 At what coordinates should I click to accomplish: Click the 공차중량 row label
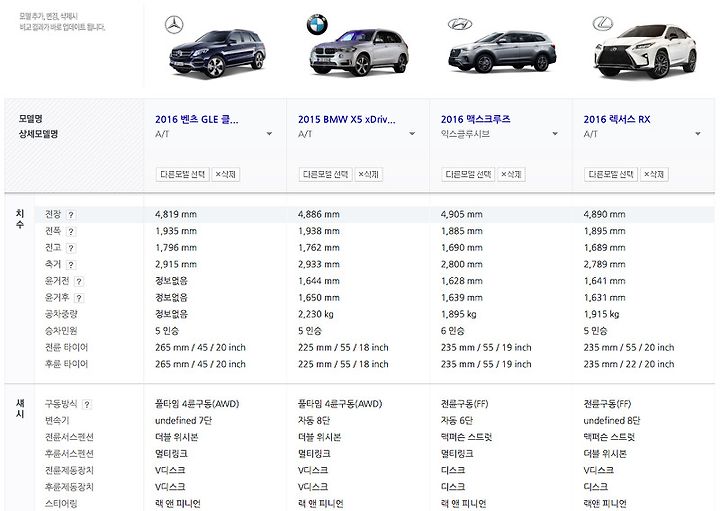[x=61, y=314]
